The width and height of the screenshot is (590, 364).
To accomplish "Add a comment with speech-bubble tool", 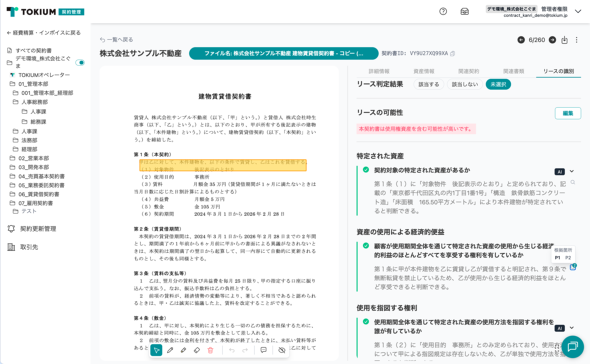I will 263,350.
